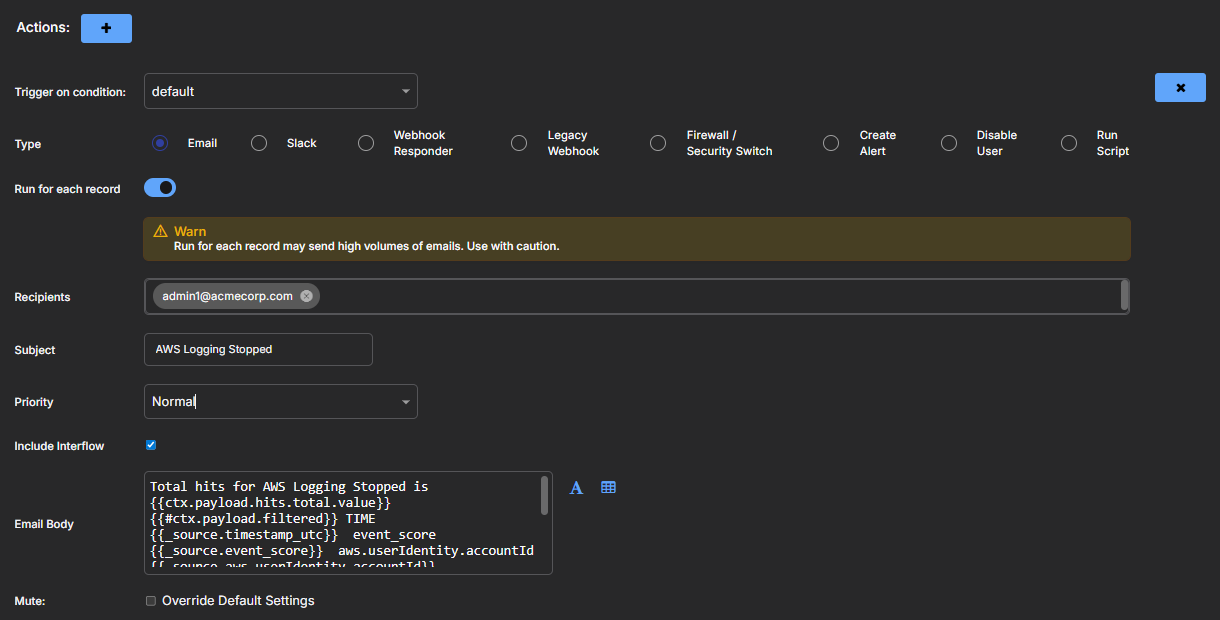Choose Webhook Responder type
The image size is (1220, 620).
(x=366, y=143)
